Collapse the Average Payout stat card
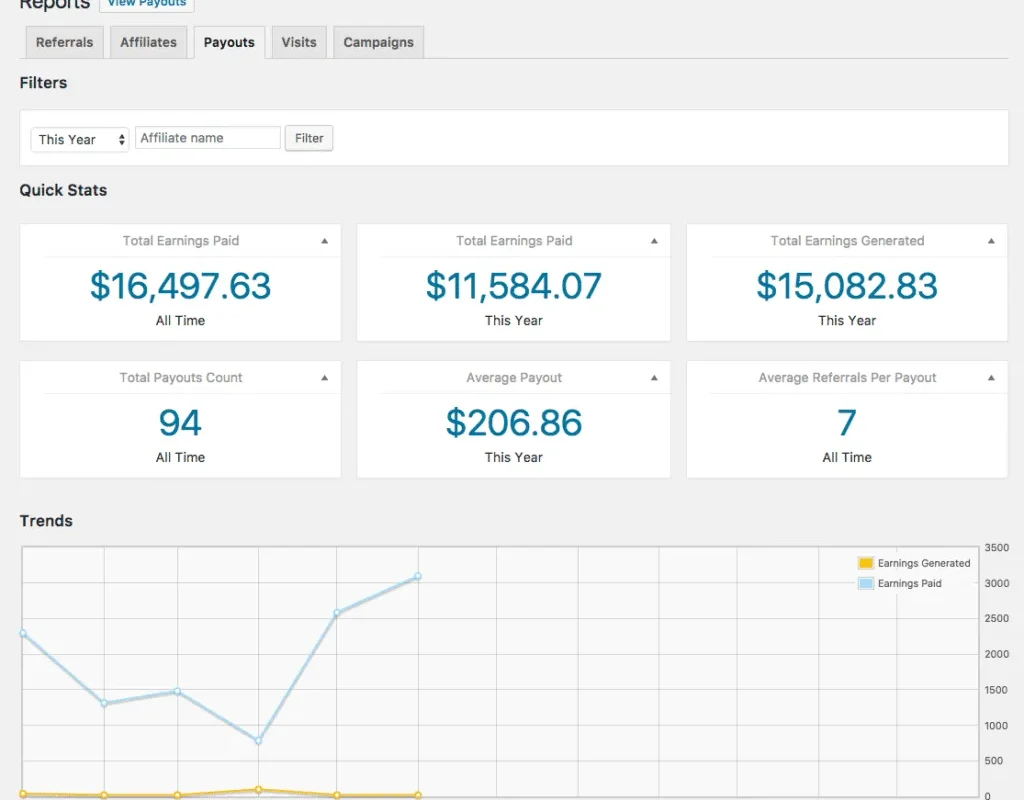 656,377
